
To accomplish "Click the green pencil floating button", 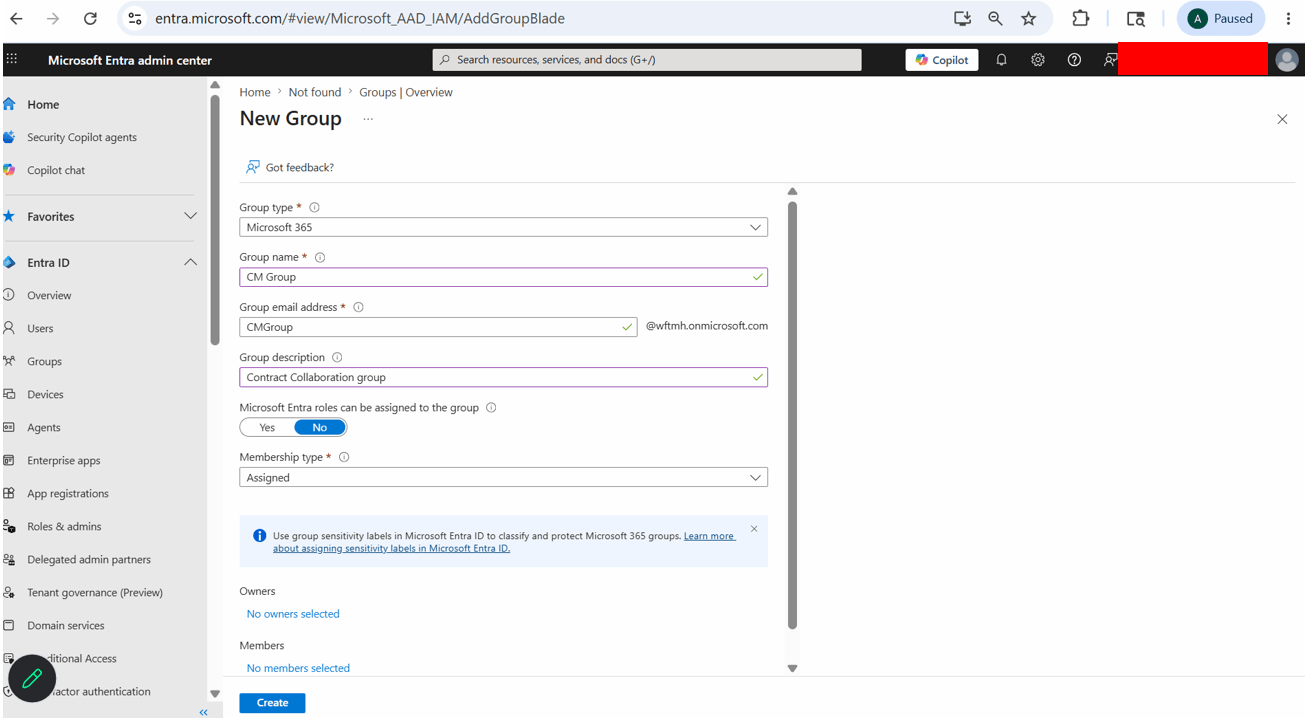I will [32, 678].
